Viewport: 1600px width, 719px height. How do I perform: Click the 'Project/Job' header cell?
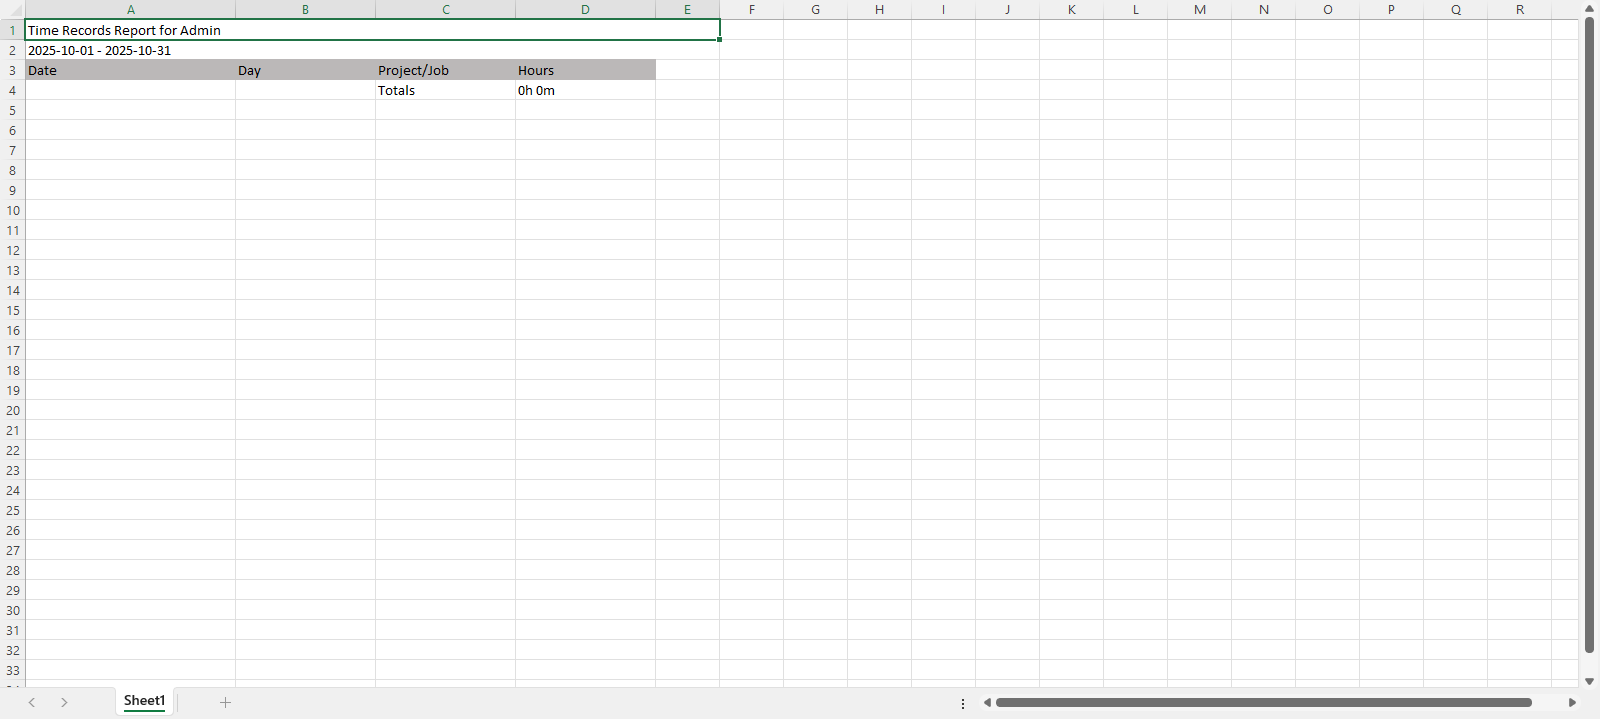point(445,70)
